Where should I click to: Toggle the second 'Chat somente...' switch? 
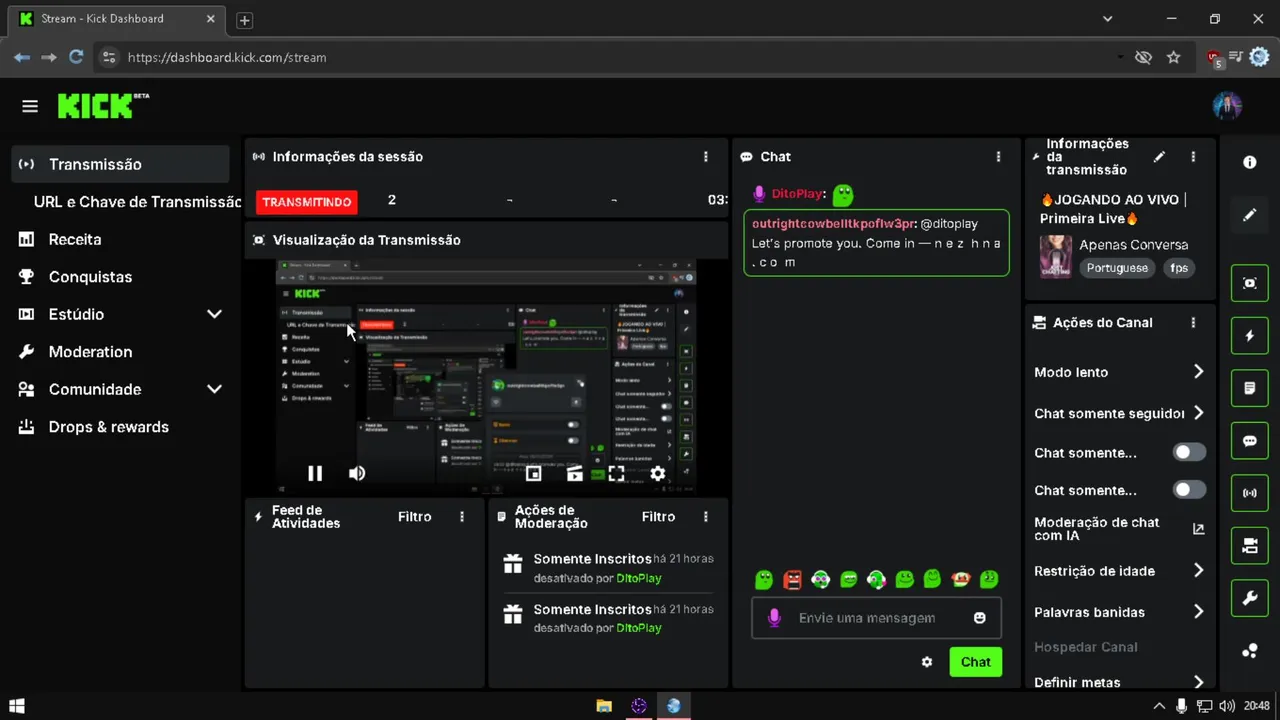[1189, 490]
